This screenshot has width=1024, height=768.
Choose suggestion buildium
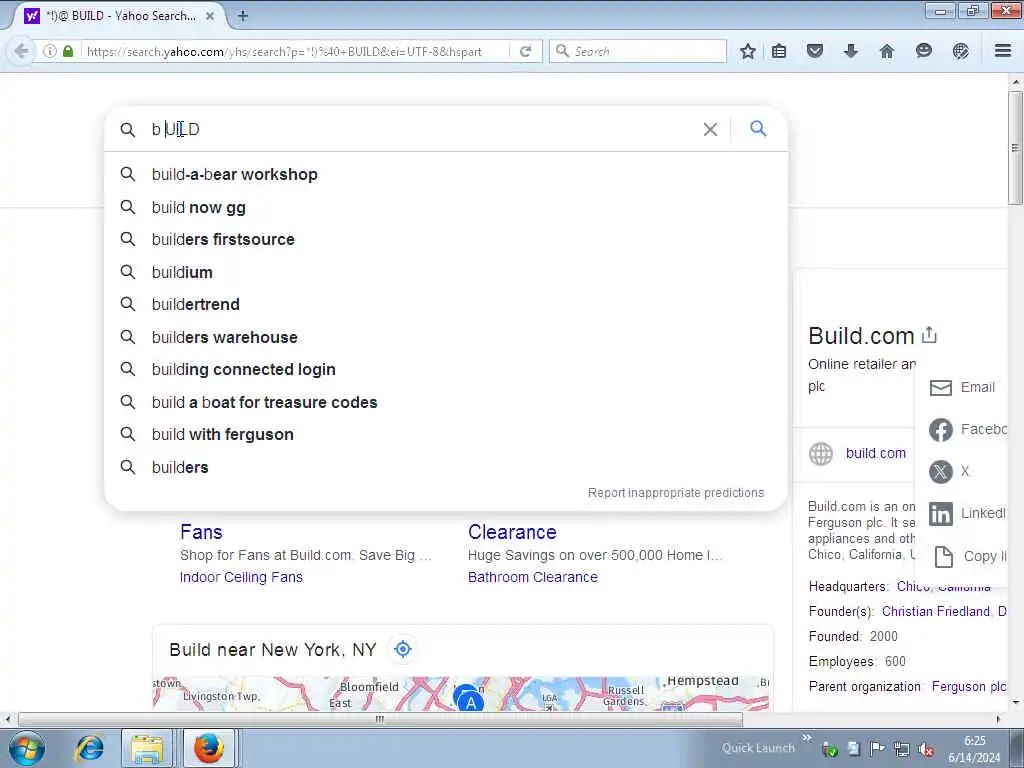click(x=446, y=272)
